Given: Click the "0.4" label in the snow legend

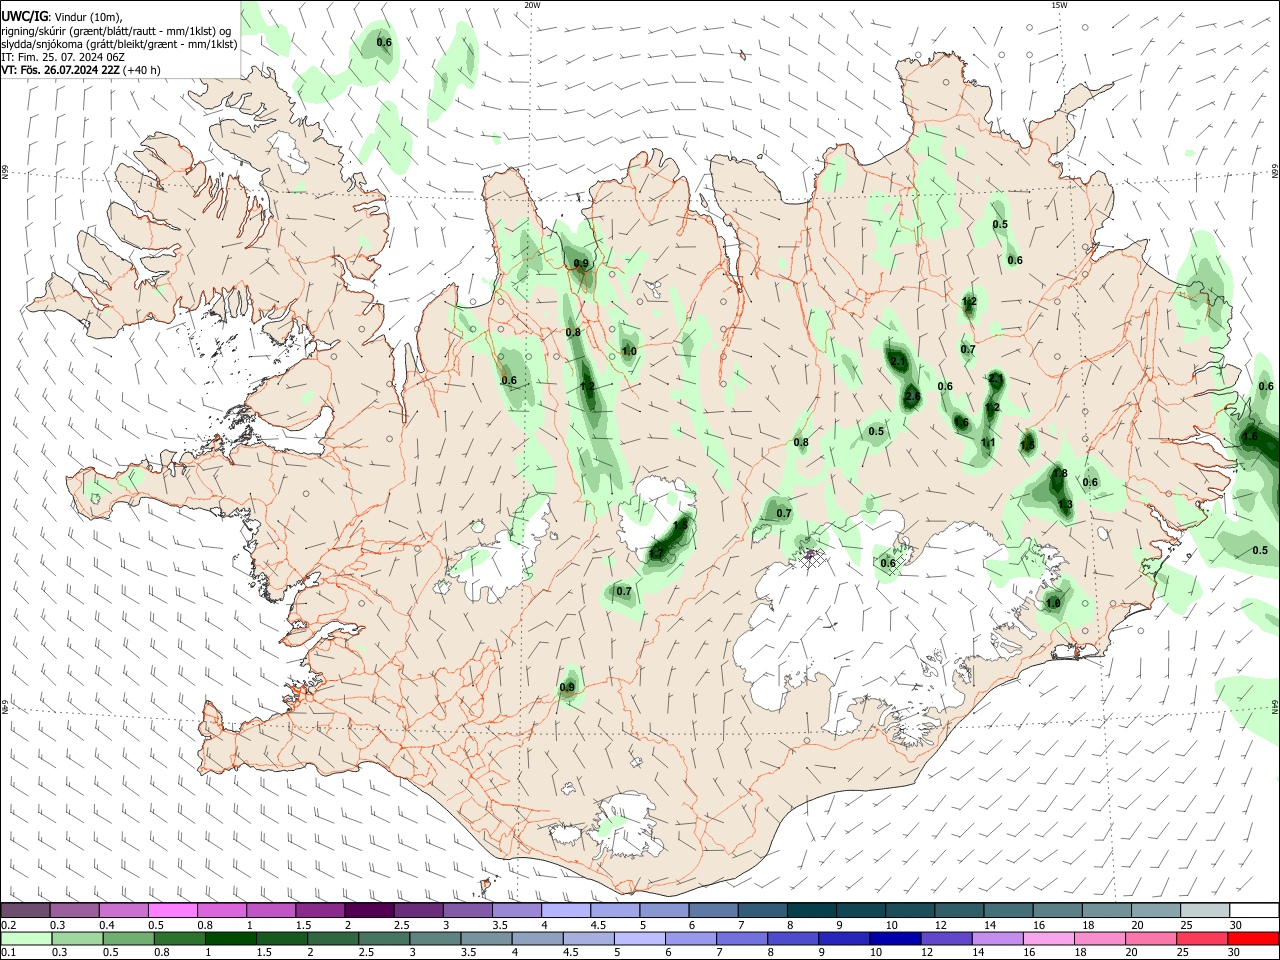Looking at the screenshot, I should click(x=106, y=925).
